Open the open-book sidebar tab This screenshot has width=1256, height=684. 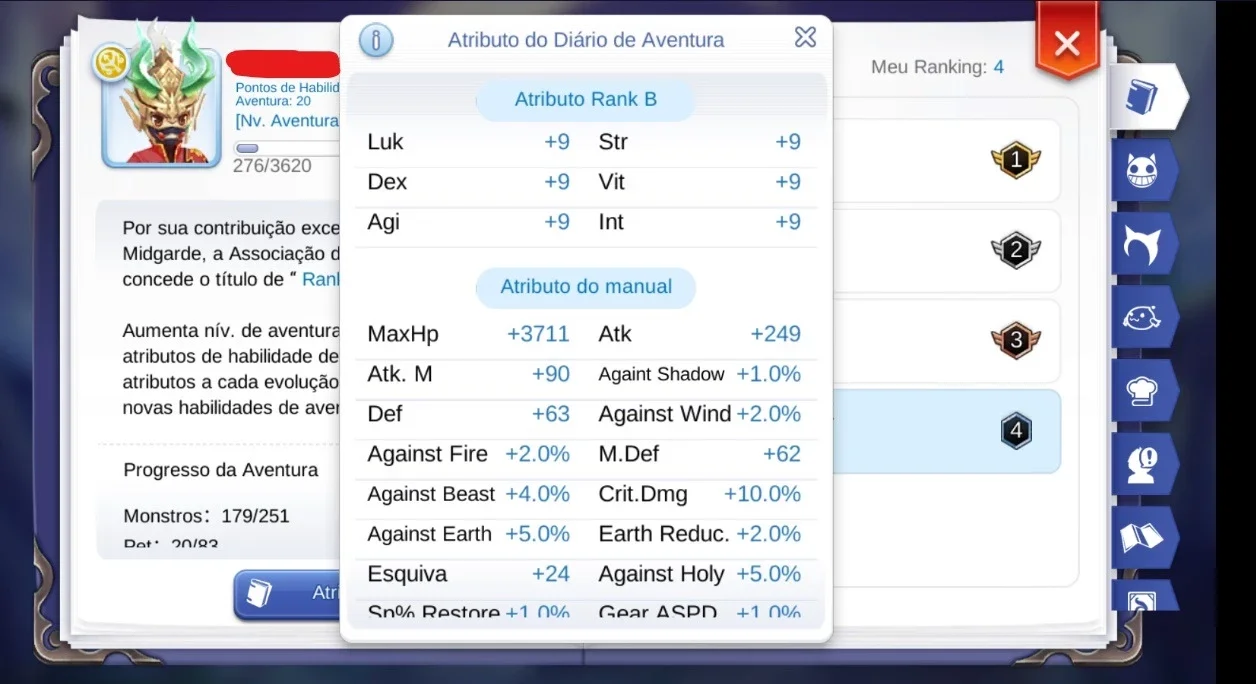point(1144,538)
